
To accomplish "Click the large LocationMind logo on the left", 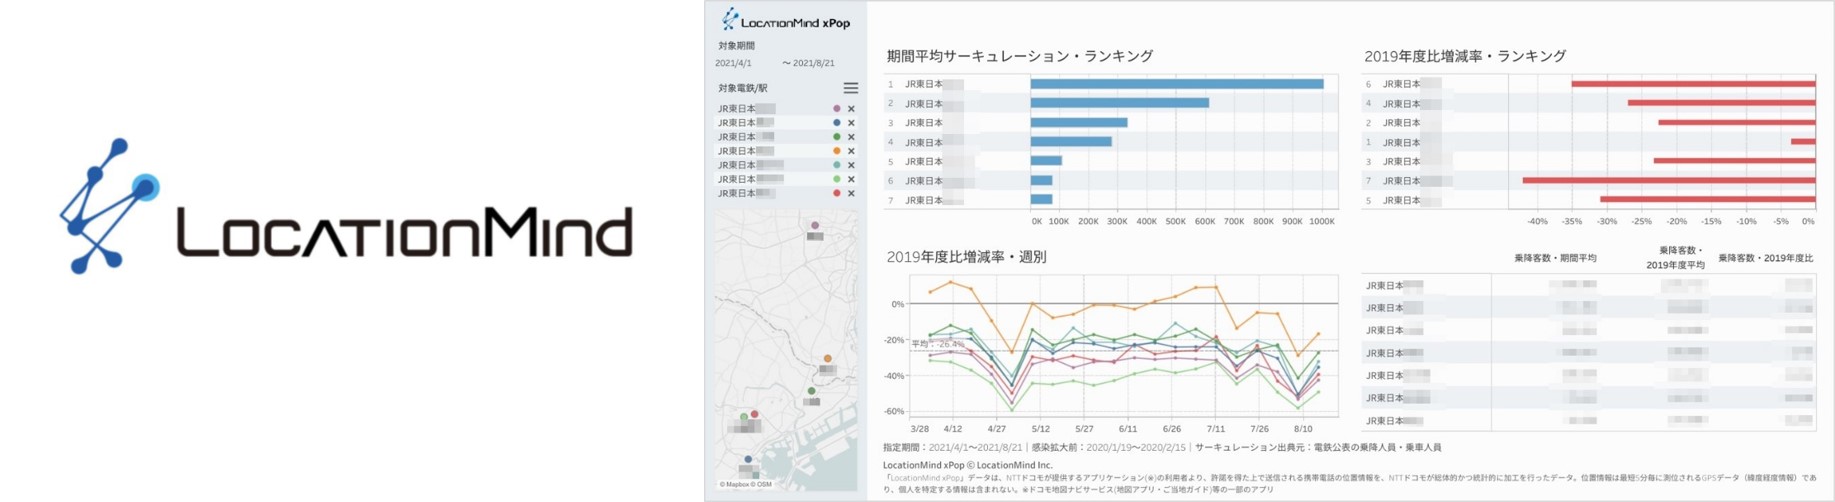I will pos(346,206).
